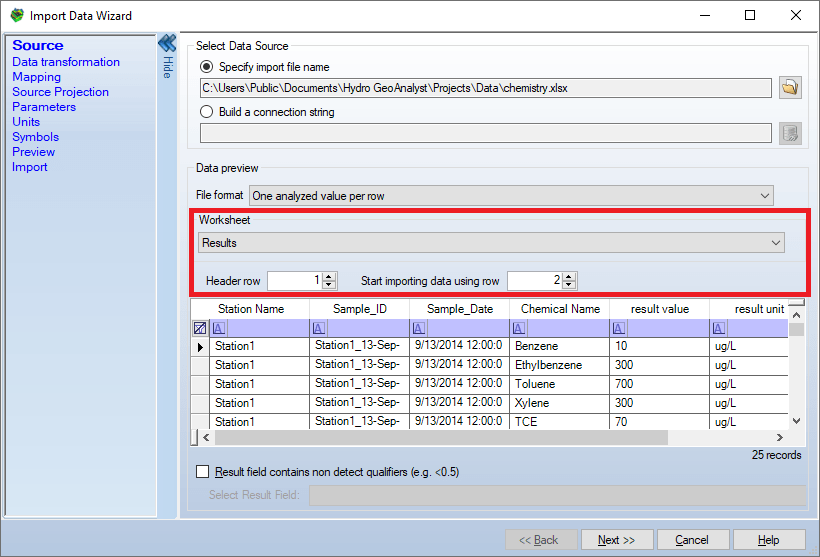Decrease the start importing row value
820x557 pixels.
coord(569,285)
